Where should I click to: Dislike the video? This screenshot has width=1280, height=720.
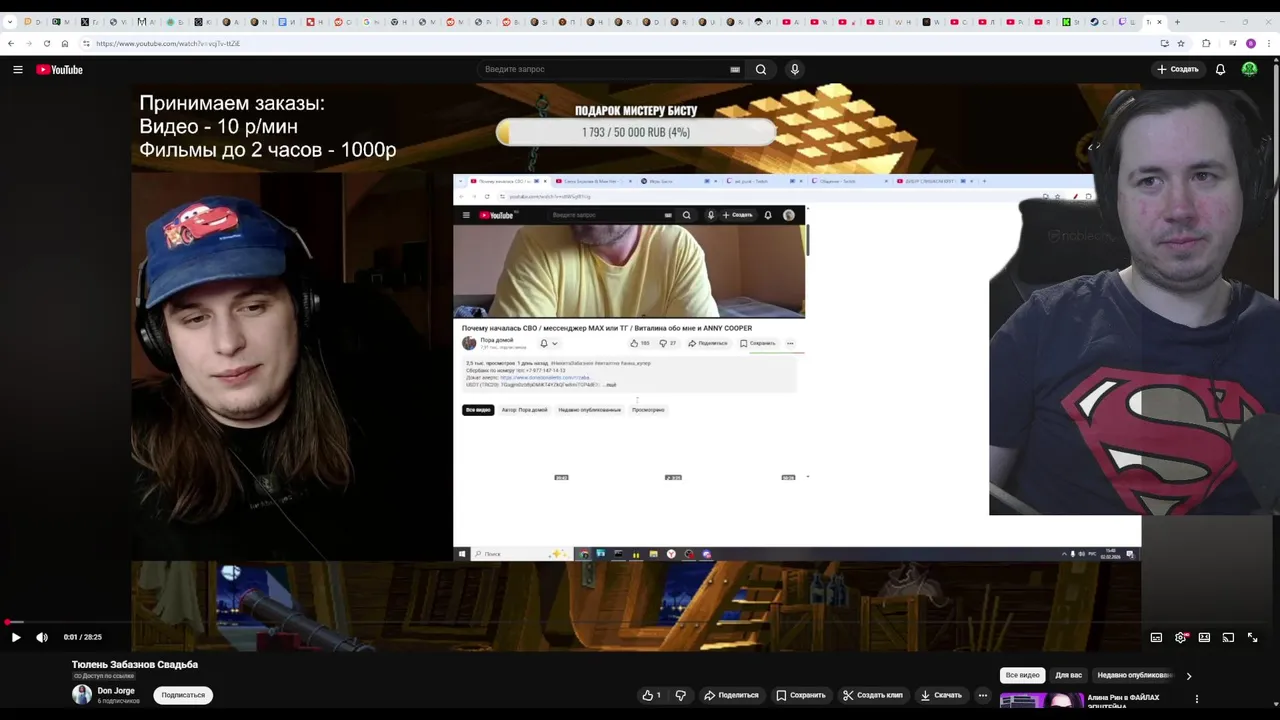(681, 695)
